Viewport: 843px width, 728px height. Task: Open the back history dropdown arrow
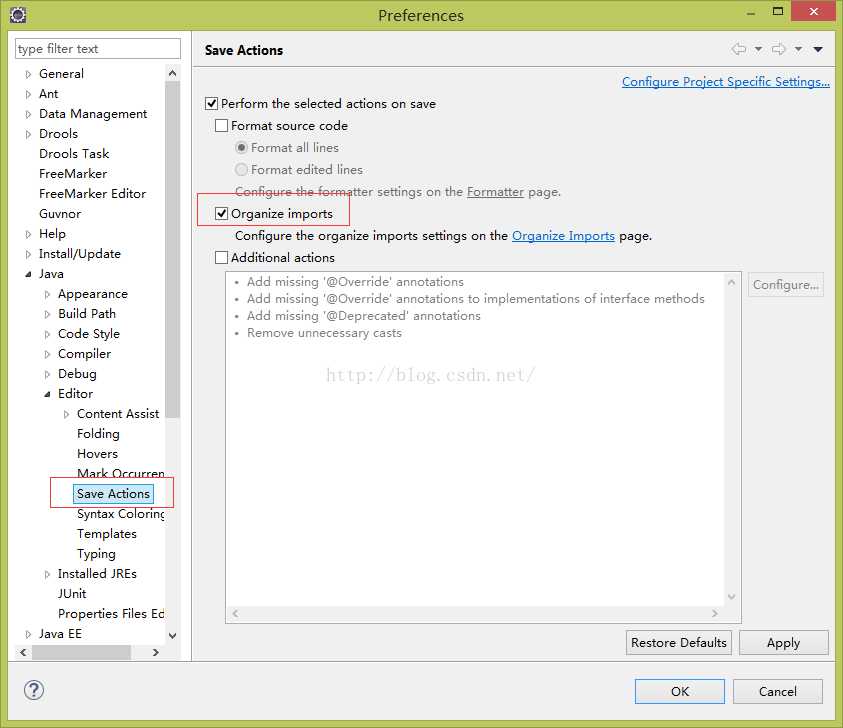[758, 49]
